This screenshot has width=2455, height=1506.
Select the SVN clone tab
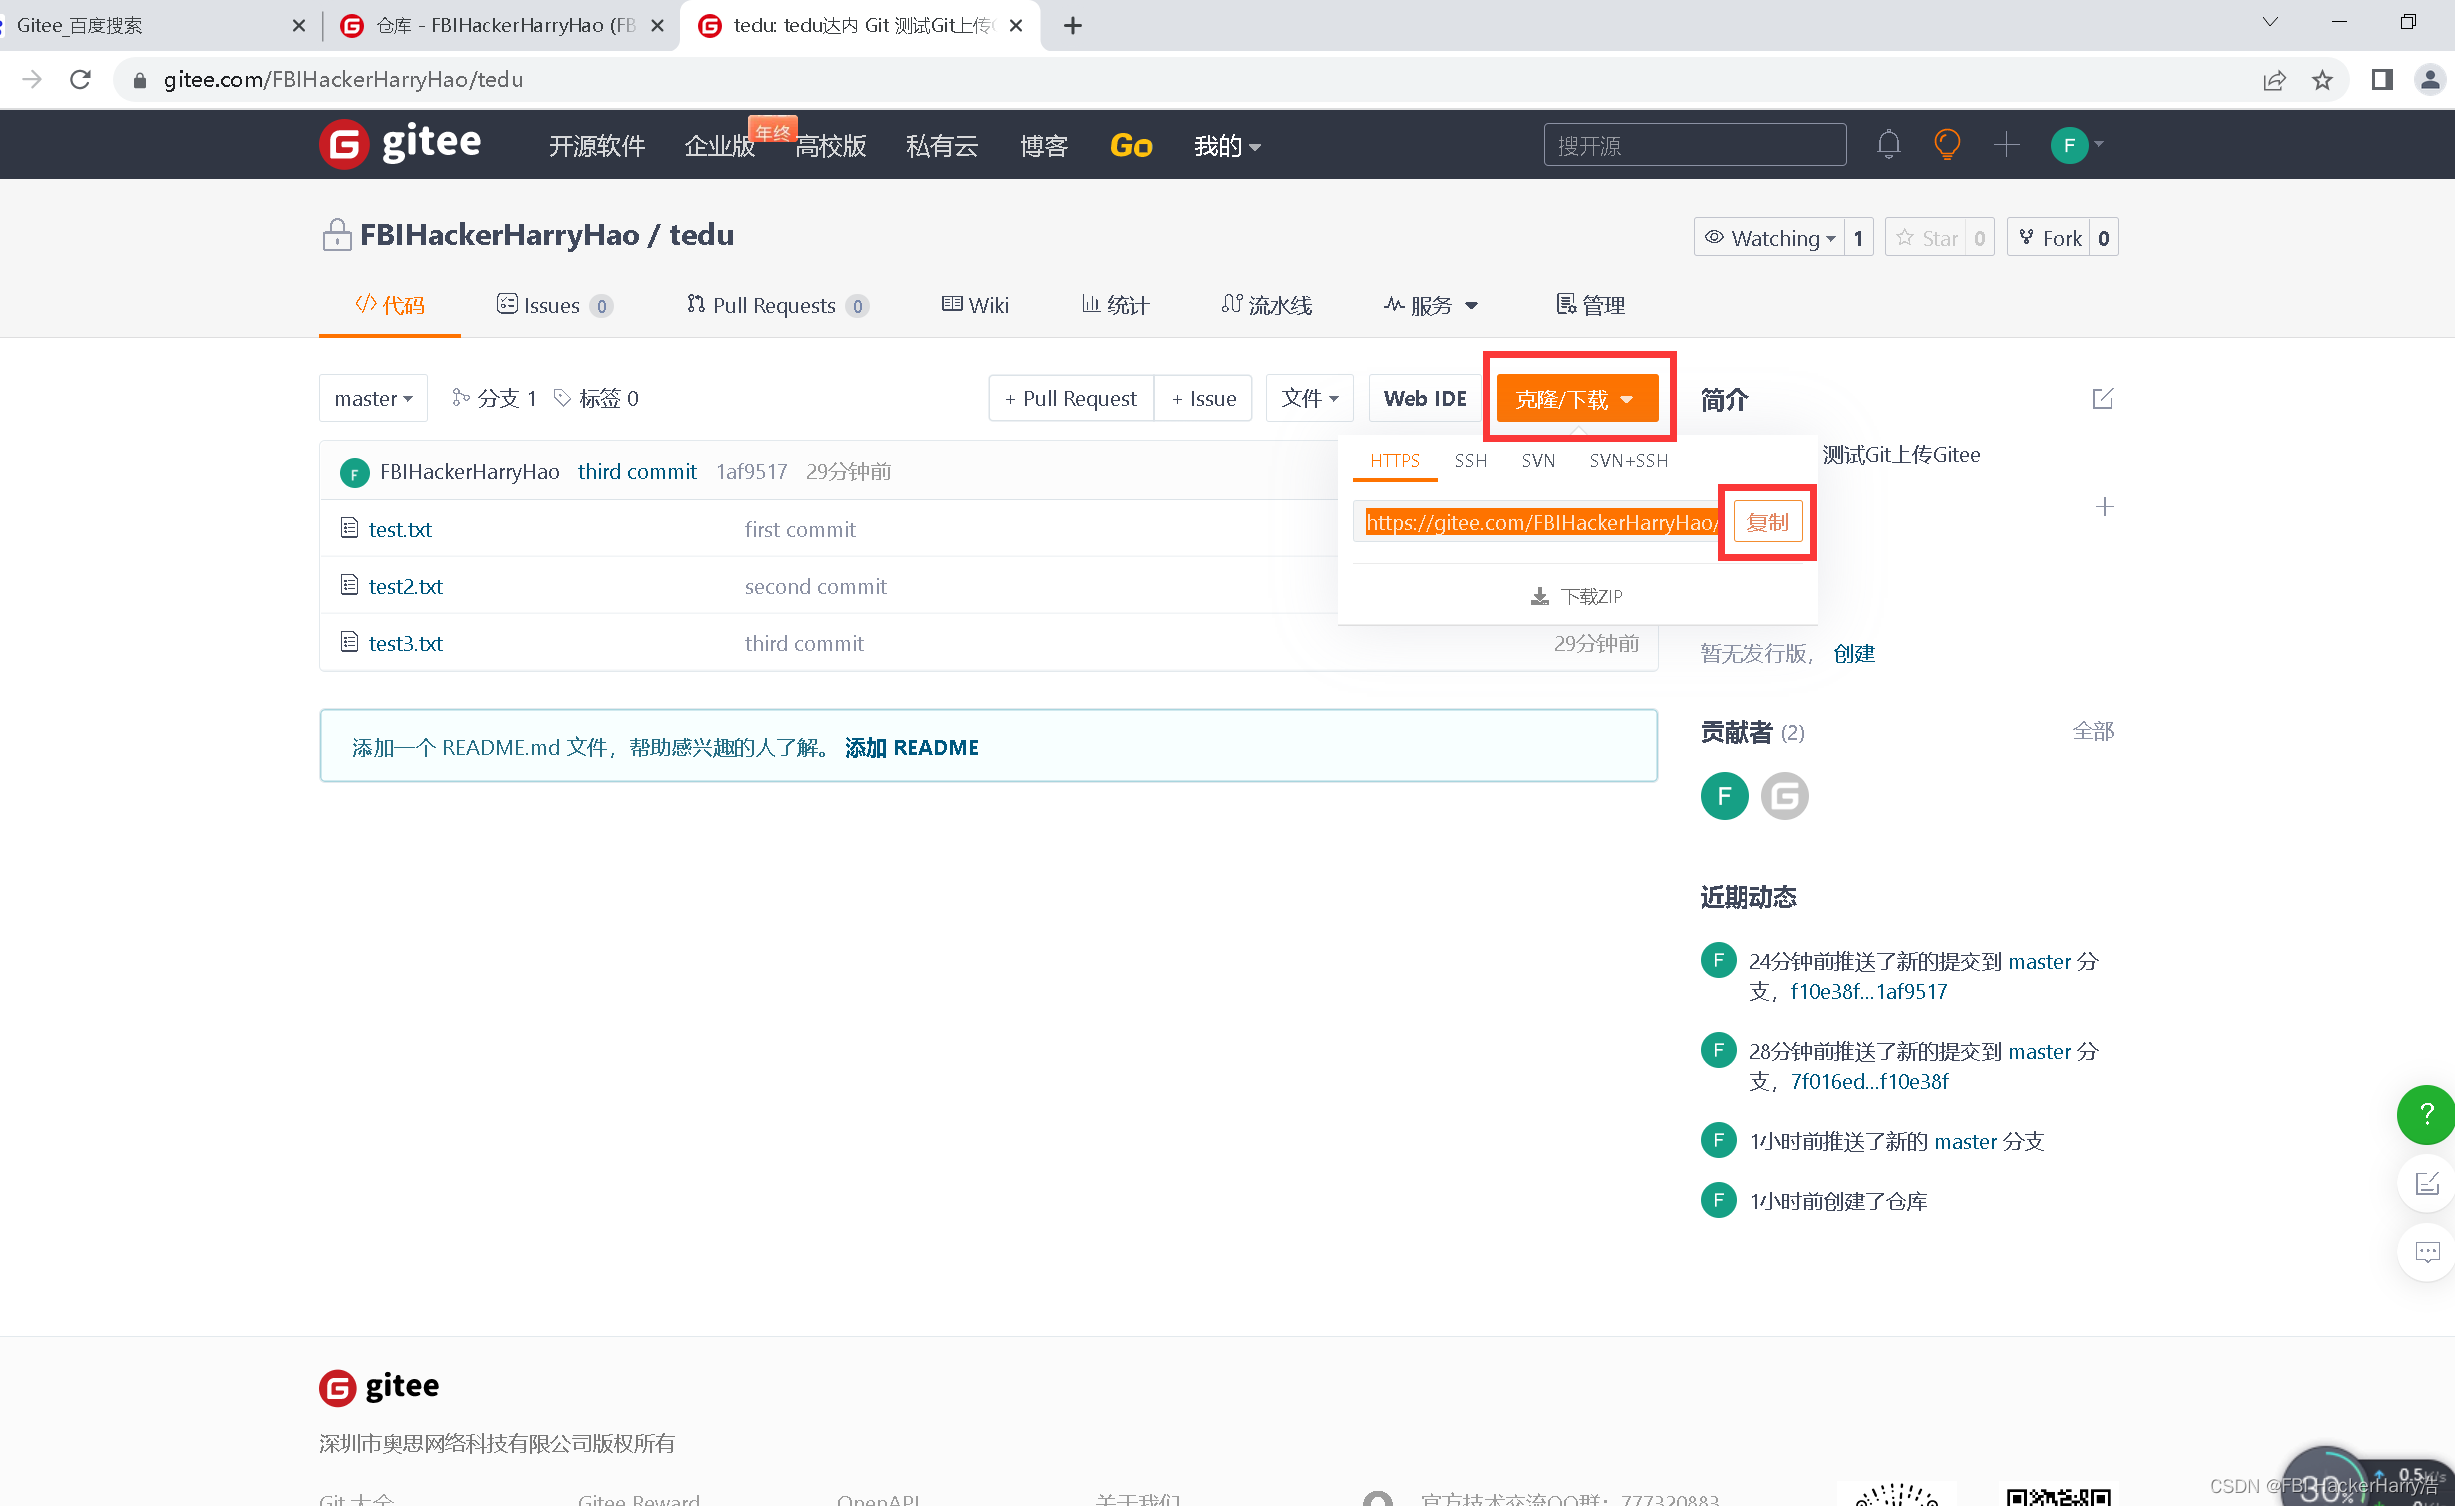(1538, 461)
